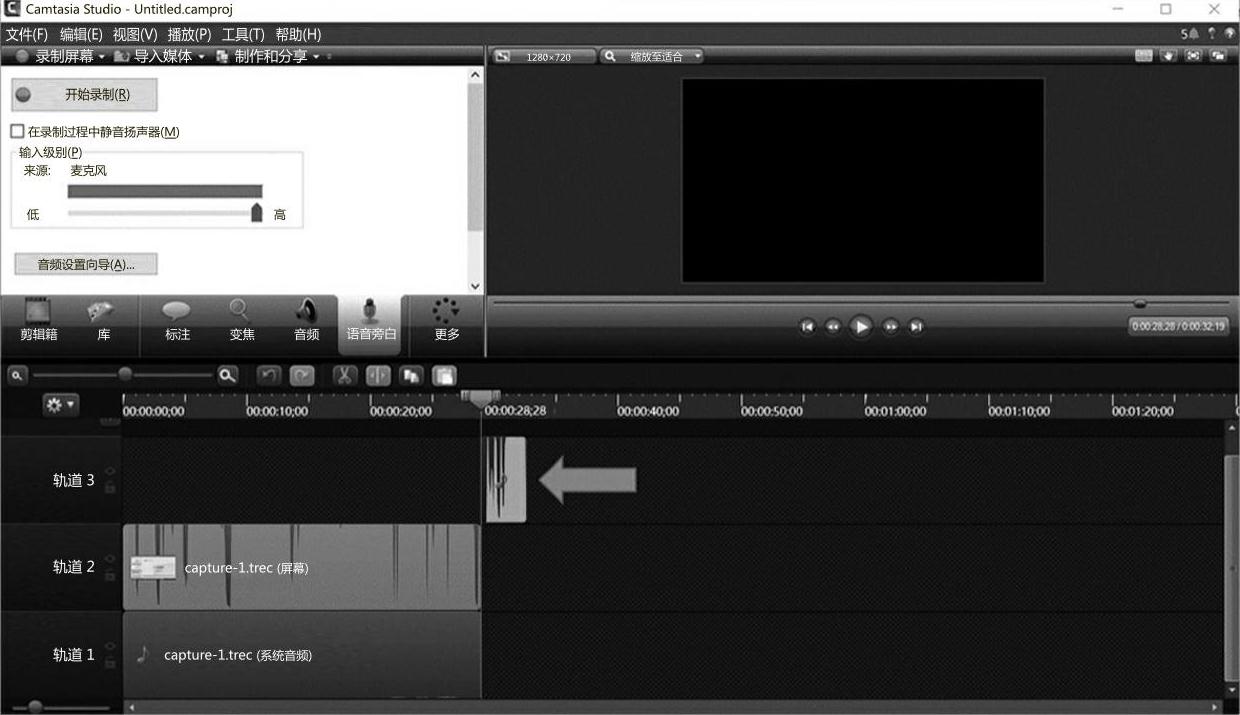Screen dimensions: 1240x715
Task: Open the timeline gear settings dropdown
Action: pos(60,405)
